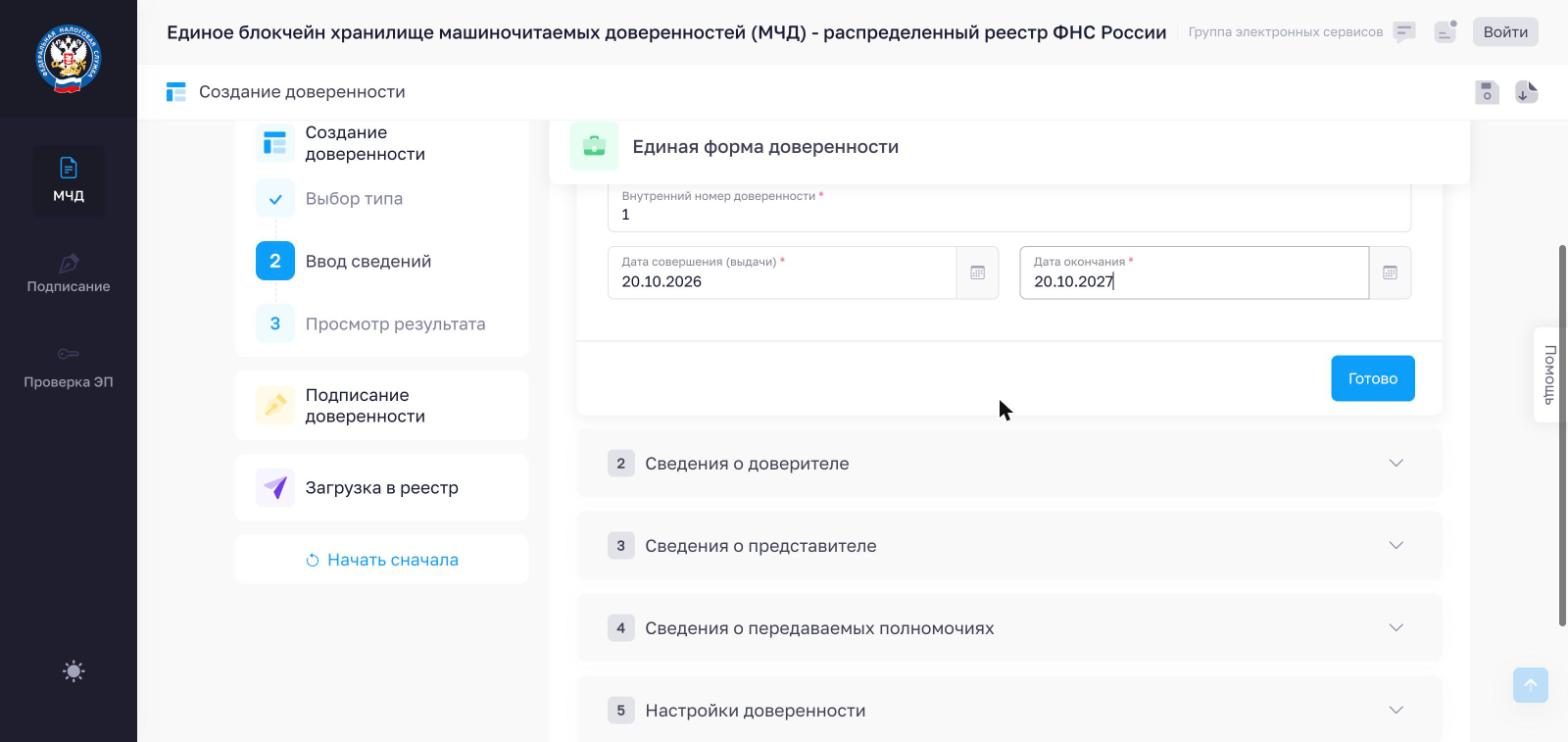Open calendar for Дата совершения (выдачи)
The image size is (1568, 742).
[x=978, y=272]
